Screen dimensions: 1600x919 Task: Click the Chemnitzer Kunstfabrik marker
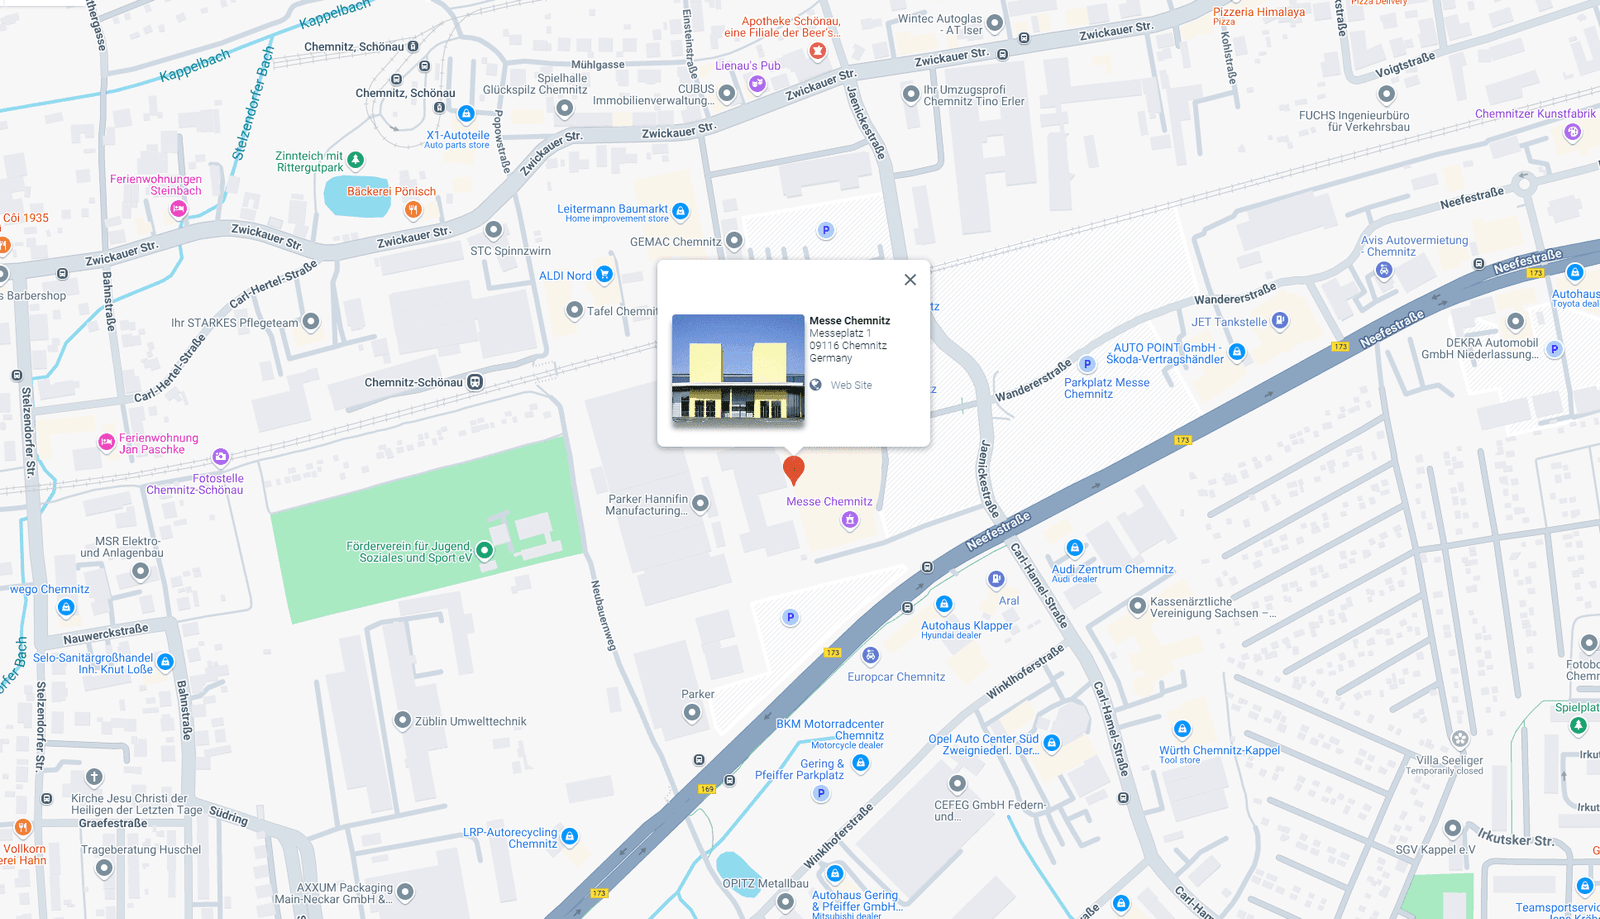click(x=1573, y=132)
